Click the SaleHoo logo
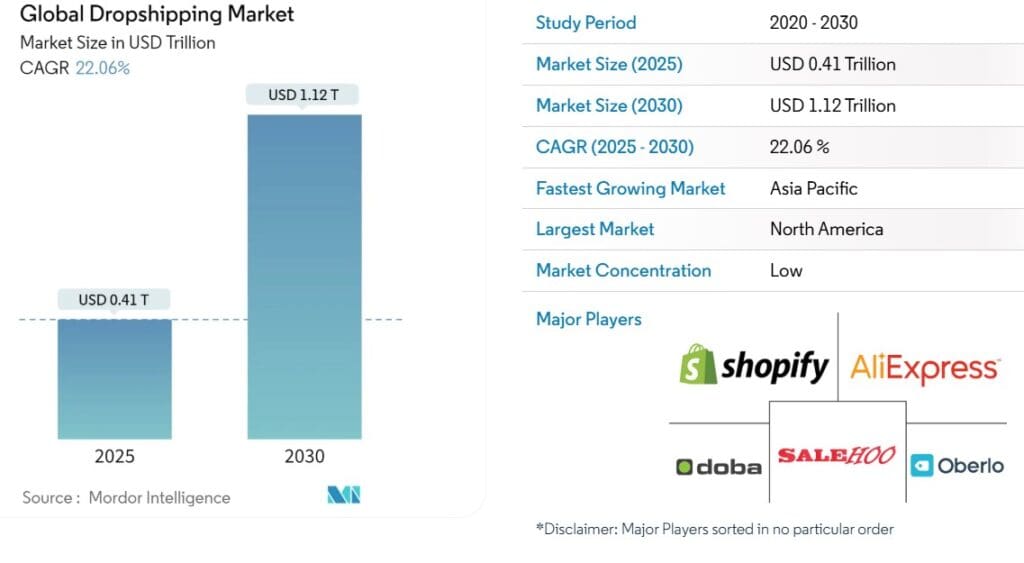Screen dimensions: 1024x563 837,455
